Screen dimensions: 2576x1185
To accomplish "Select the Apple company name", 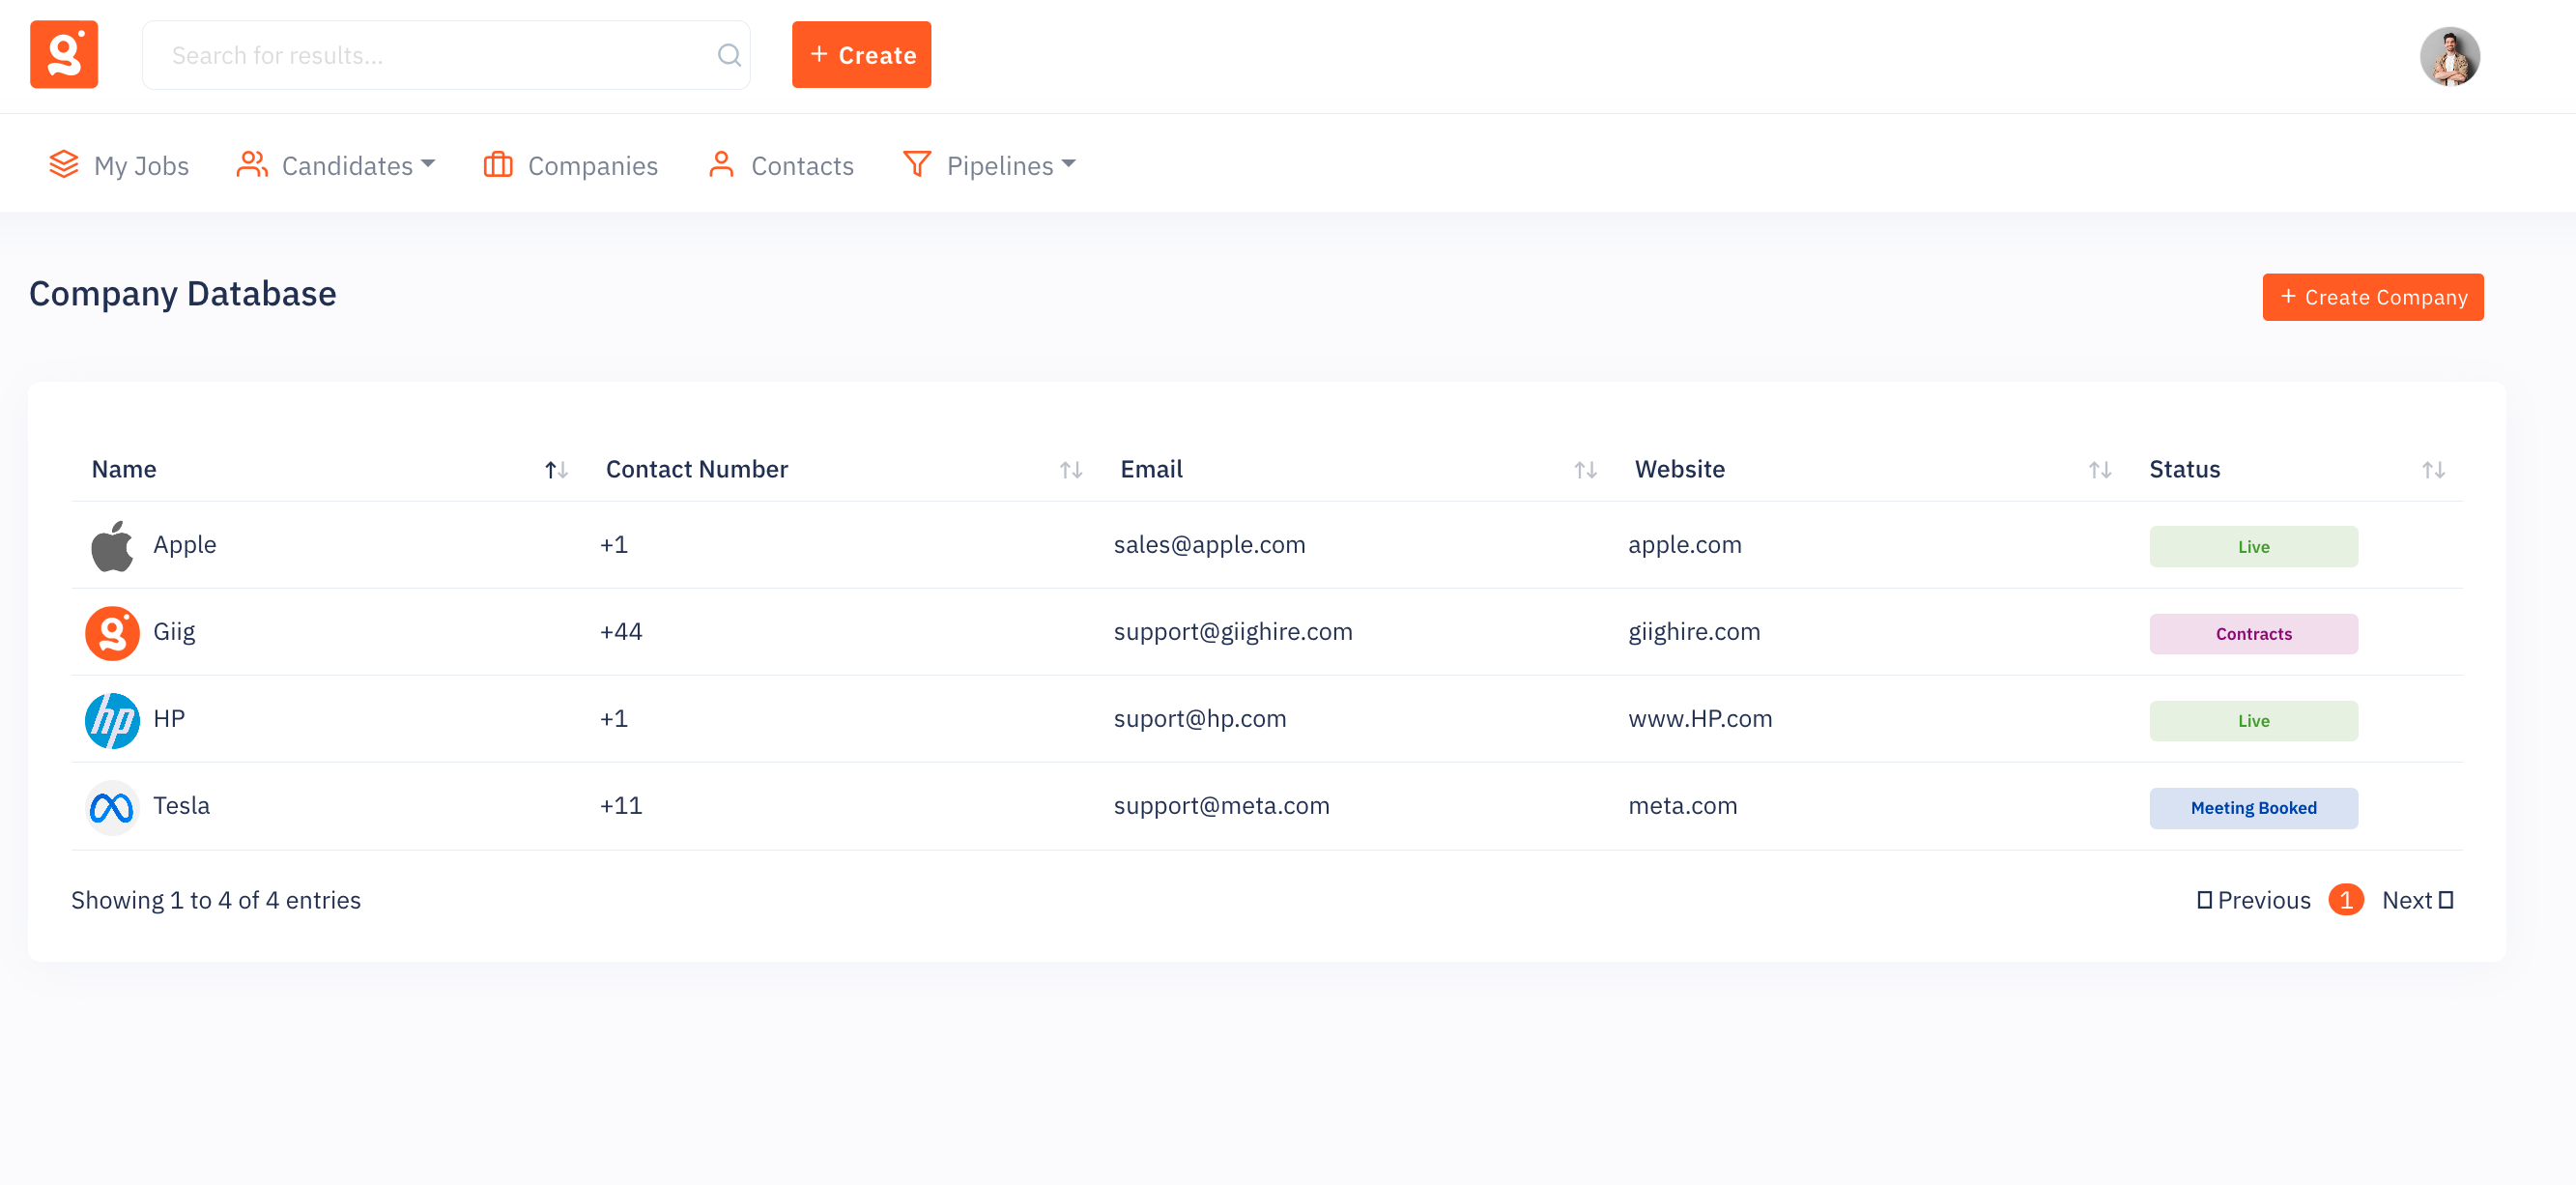I will [185, 545].
